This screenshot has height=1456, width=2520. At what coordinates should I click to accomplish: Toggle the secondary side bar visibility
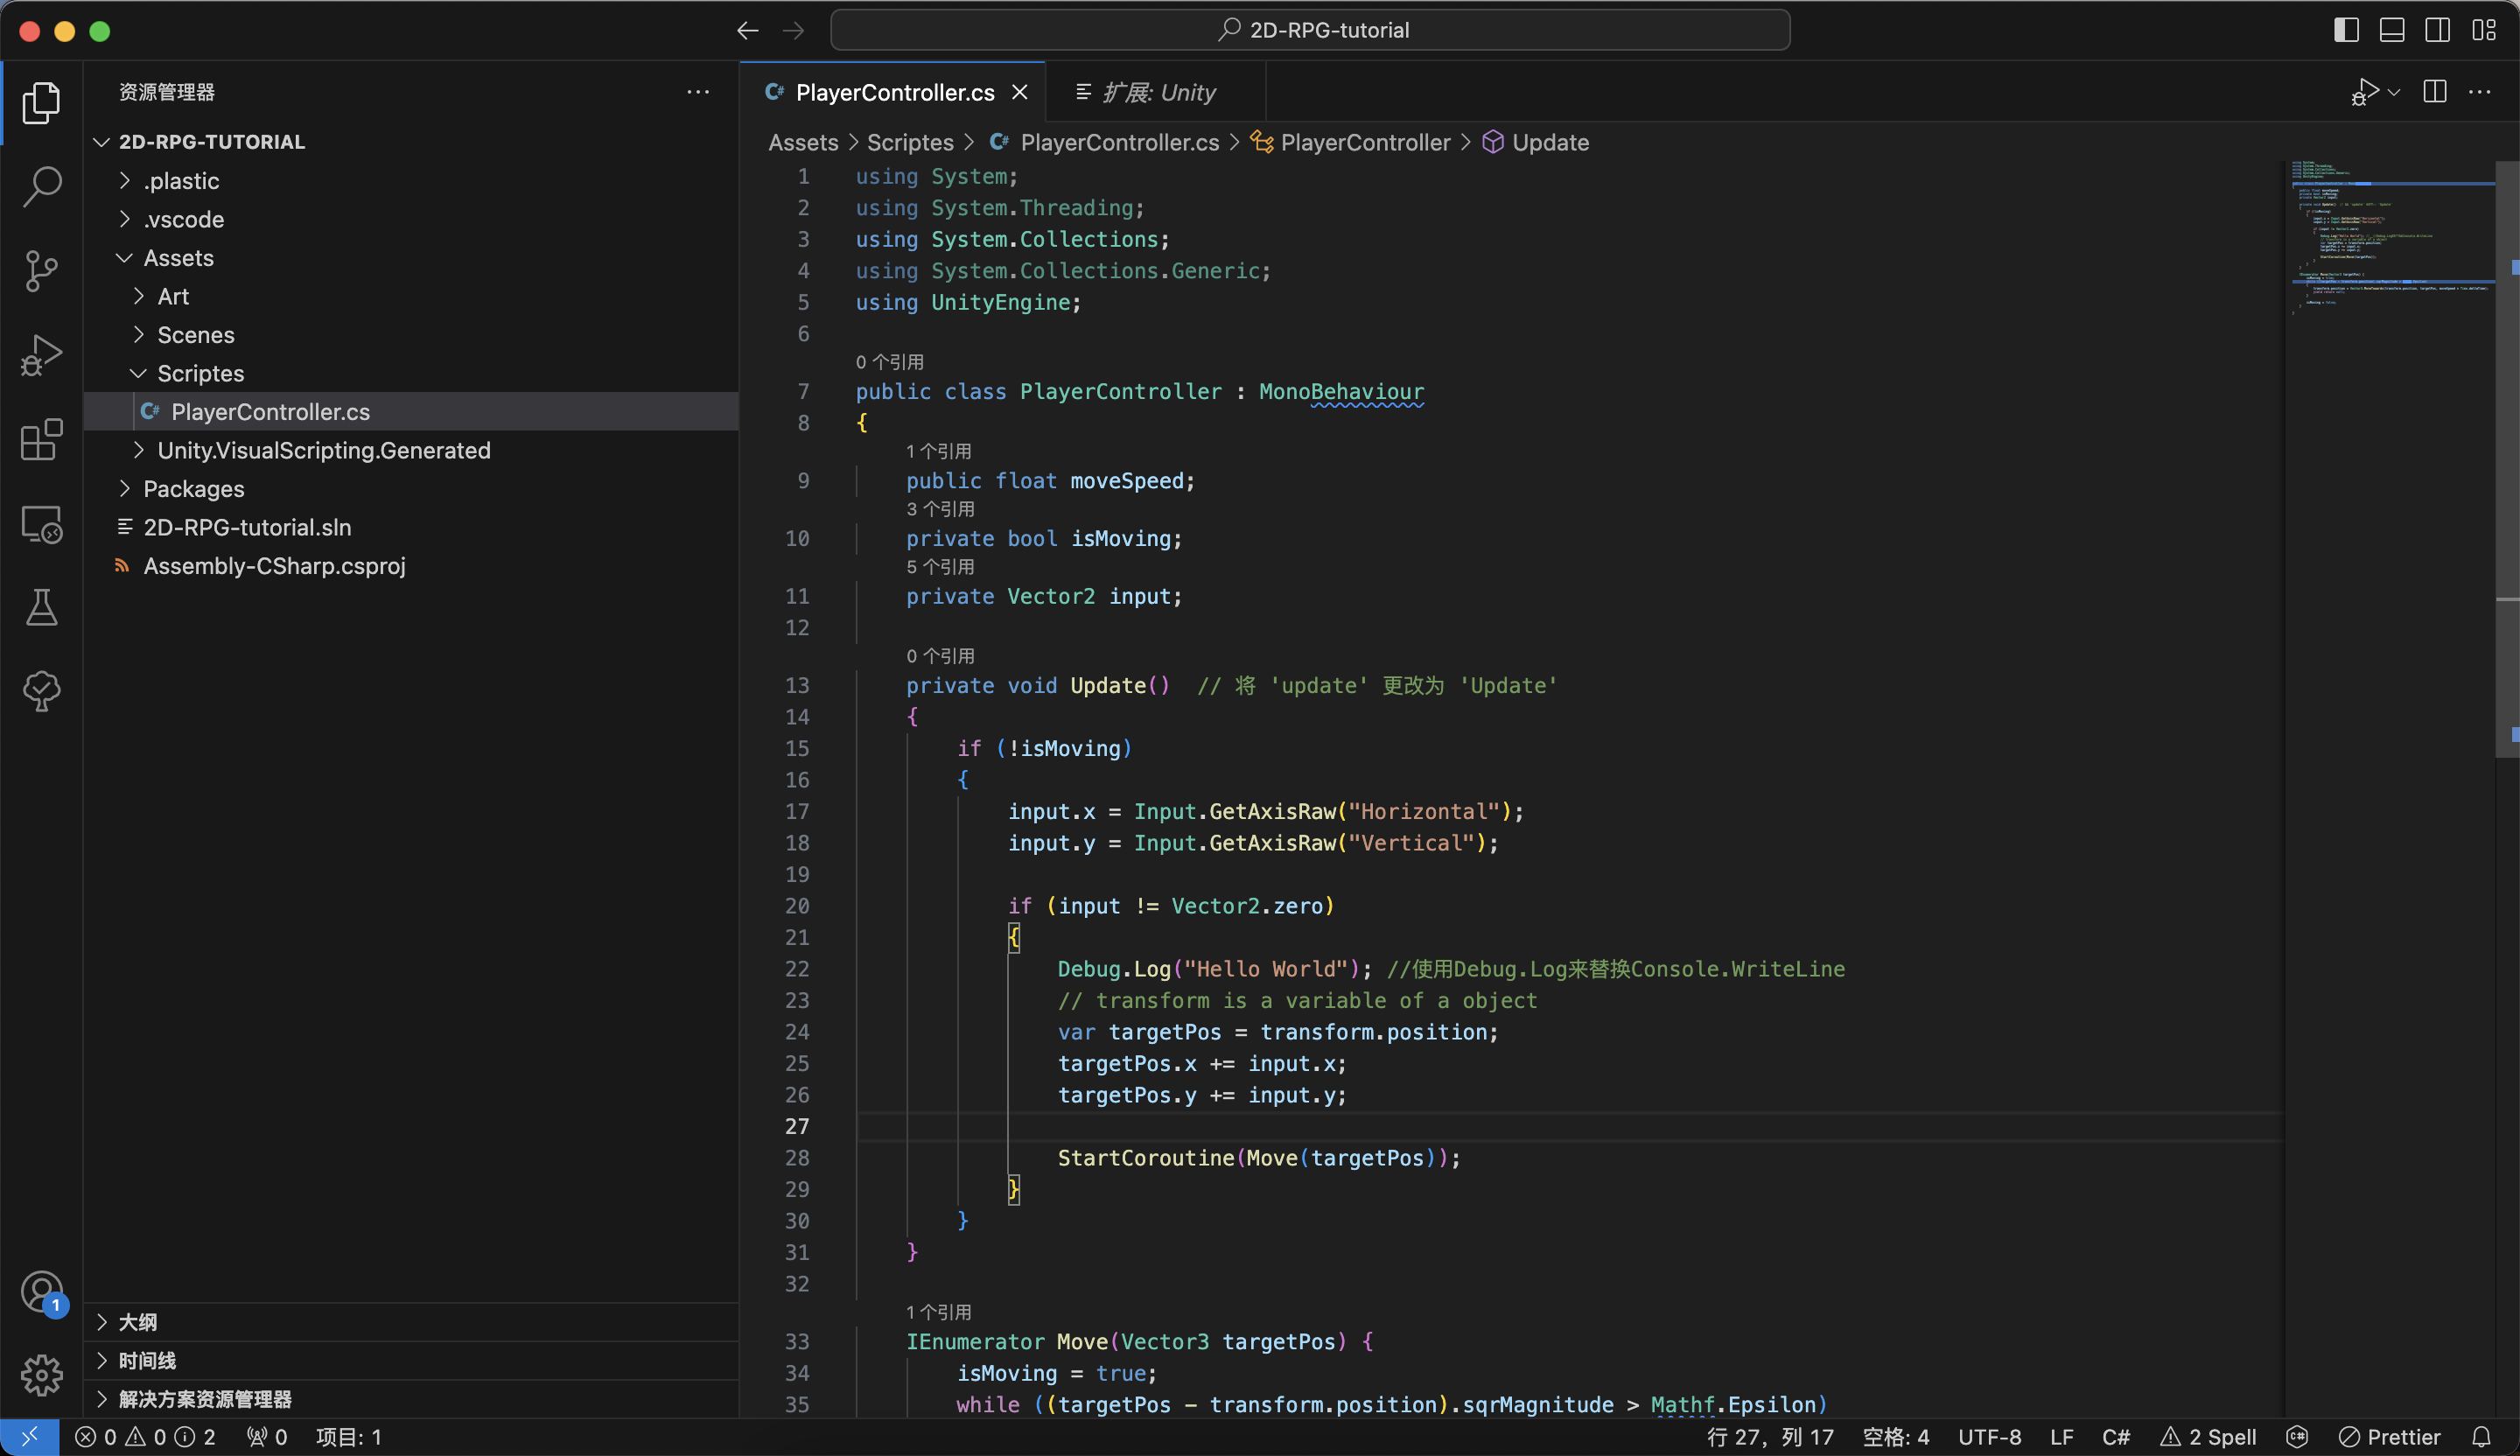pos(2437,30)
